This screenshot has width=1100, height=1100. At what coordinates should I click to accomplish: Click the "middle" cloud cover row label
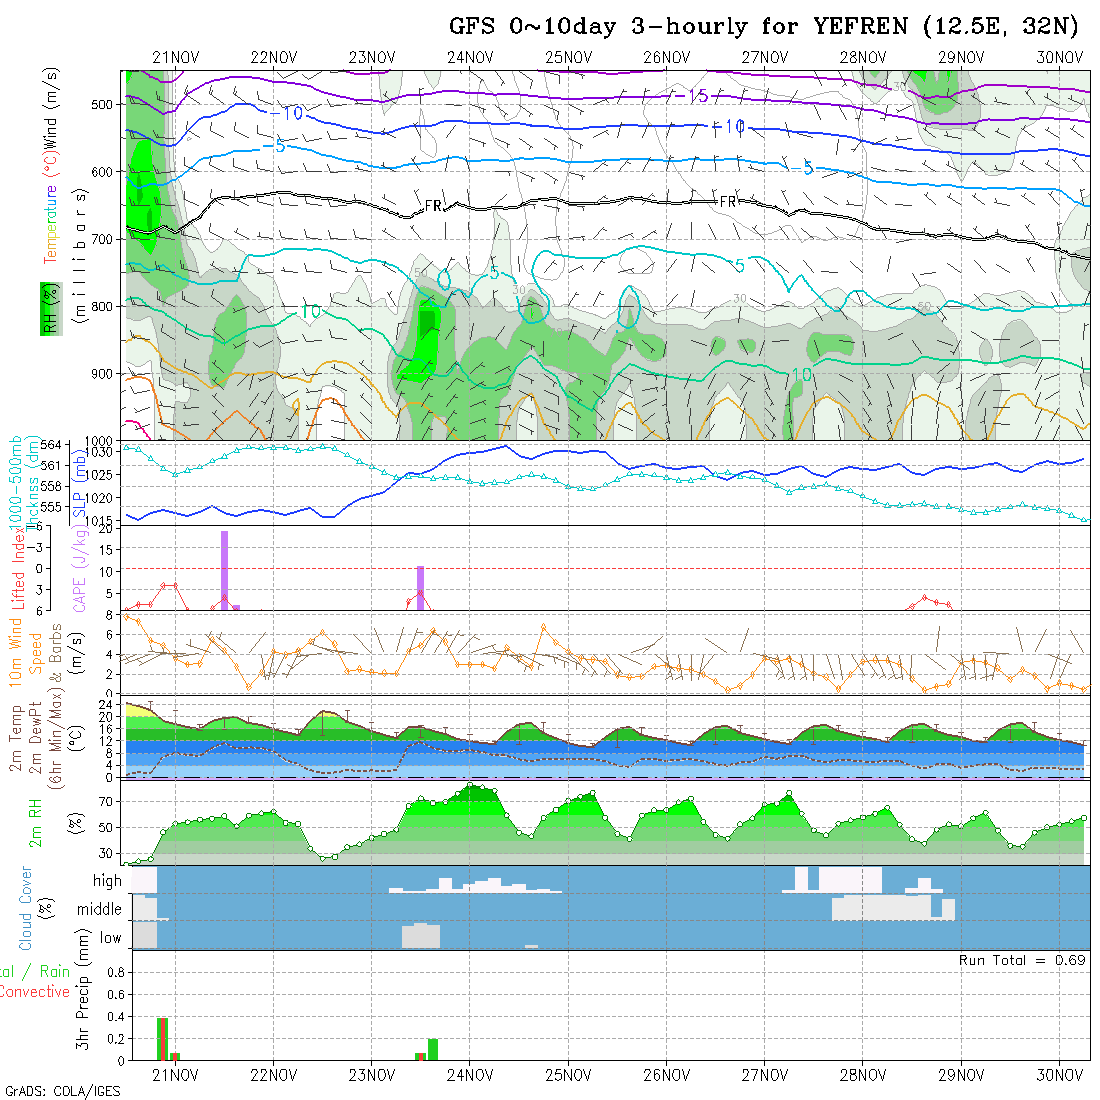(99, 910)
